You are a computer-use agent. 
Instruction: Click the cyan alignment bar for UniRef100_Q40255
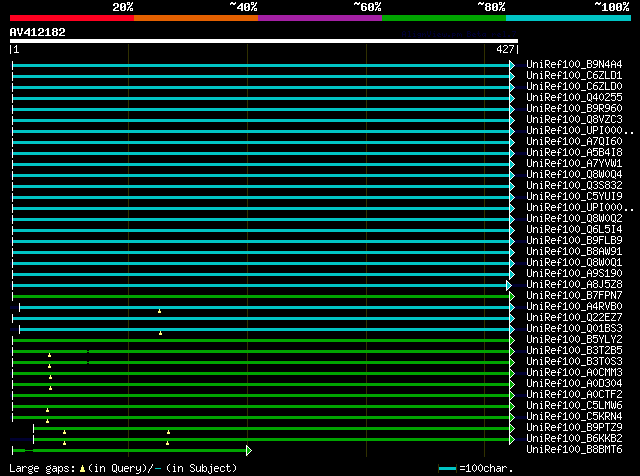(261, 98)
